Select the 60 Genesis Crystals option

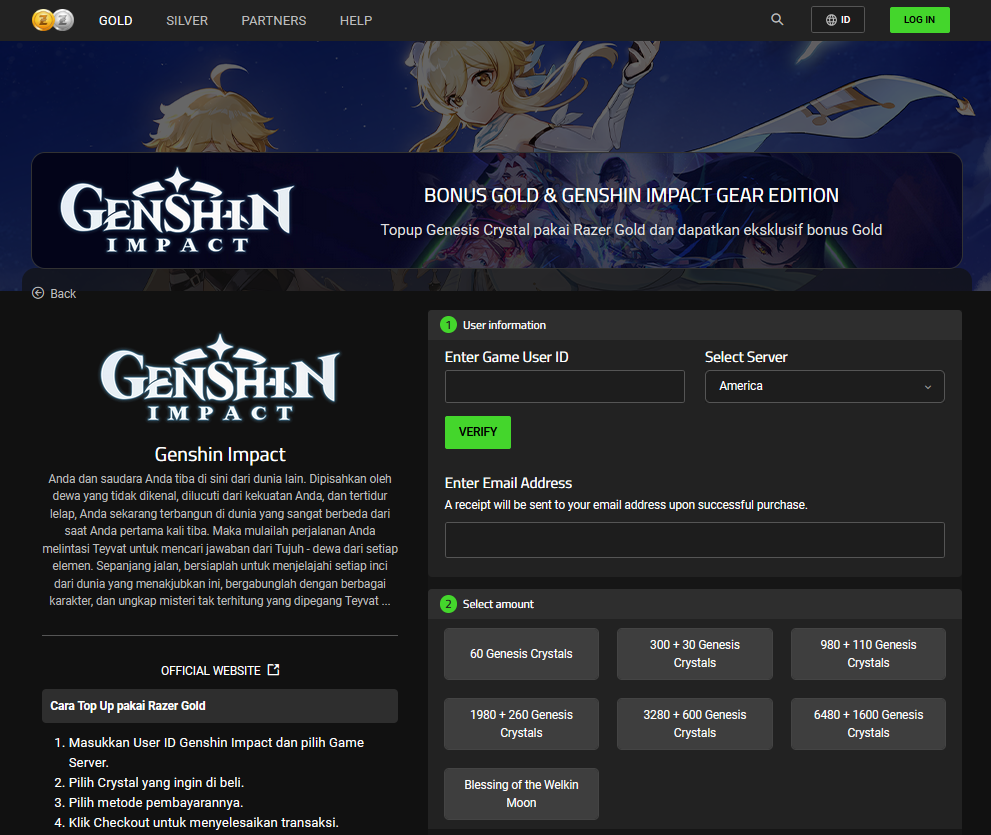[521, 654]
